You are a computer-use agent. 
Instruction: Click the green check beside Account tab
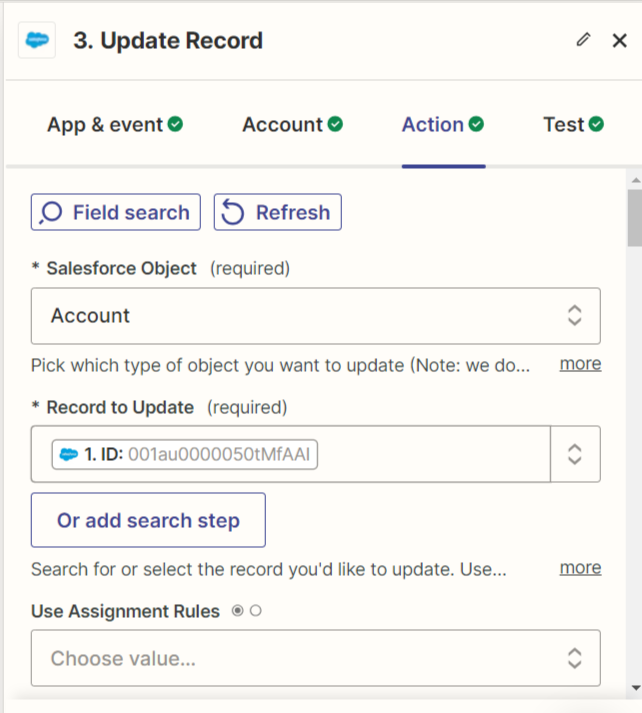(x=335, y=124)
